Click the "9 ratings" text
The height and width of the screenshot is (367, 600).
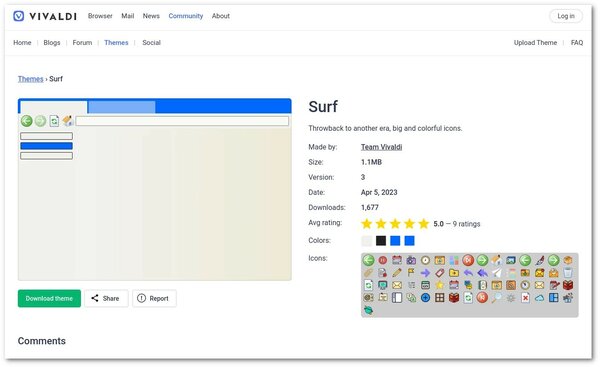(x=466, y=224)
